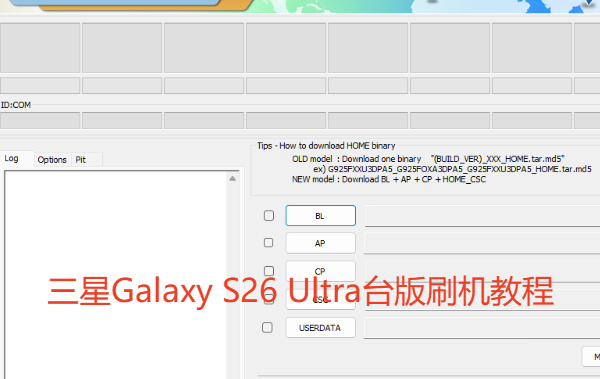Image resolution: width=600 pixels, height=379 pixels.
Task: Click the USERDATA file path field
Action: click(482, 328)
